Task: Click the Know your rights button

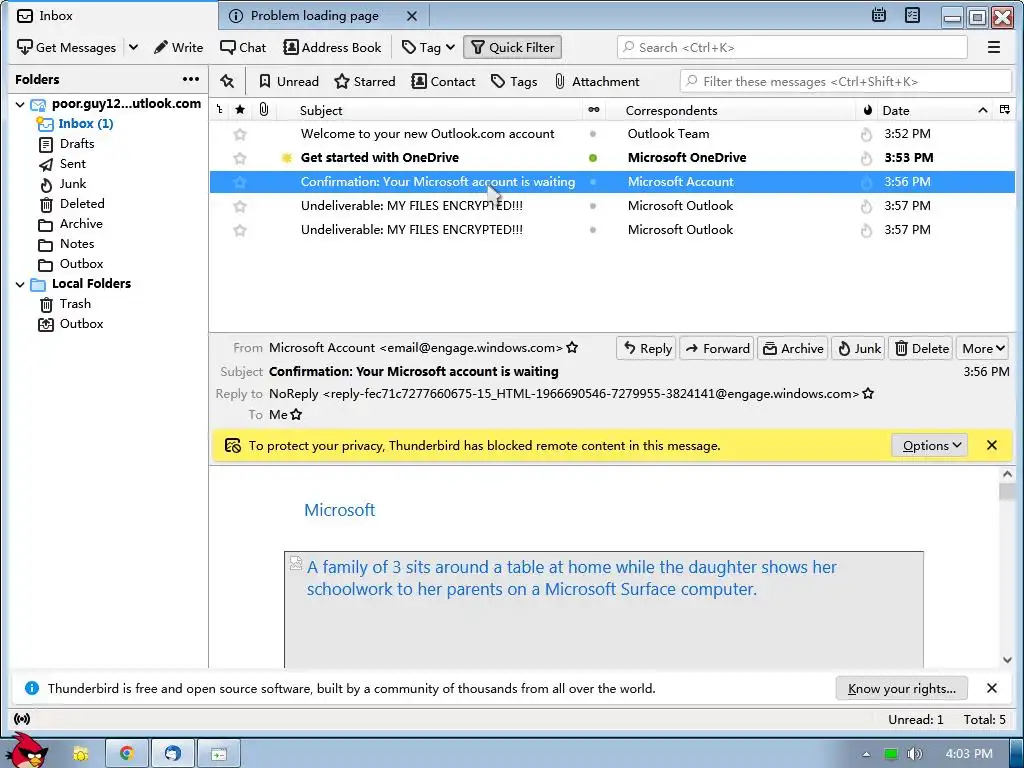Action: [901, 688]
